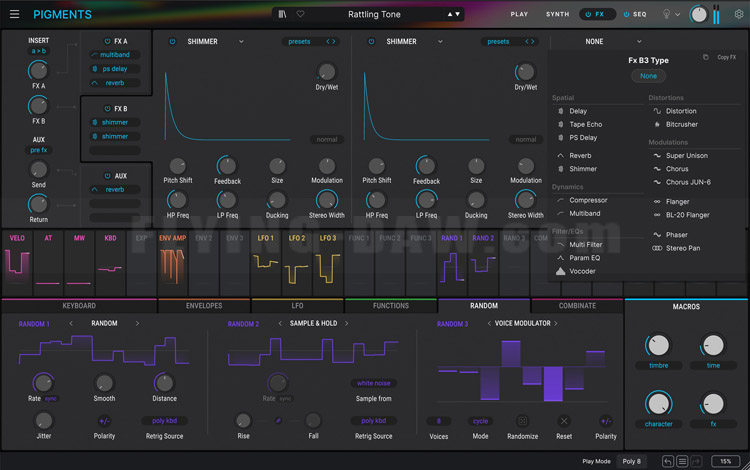
Task: Click the rise/fall link icon in Random 2
Action: tap(278, 421)
